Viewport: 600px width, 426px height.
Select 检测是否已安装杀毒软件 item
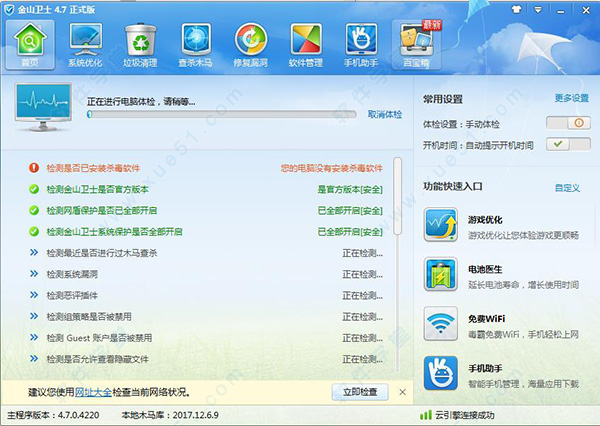pyautogui.click(x=93, y=168)
